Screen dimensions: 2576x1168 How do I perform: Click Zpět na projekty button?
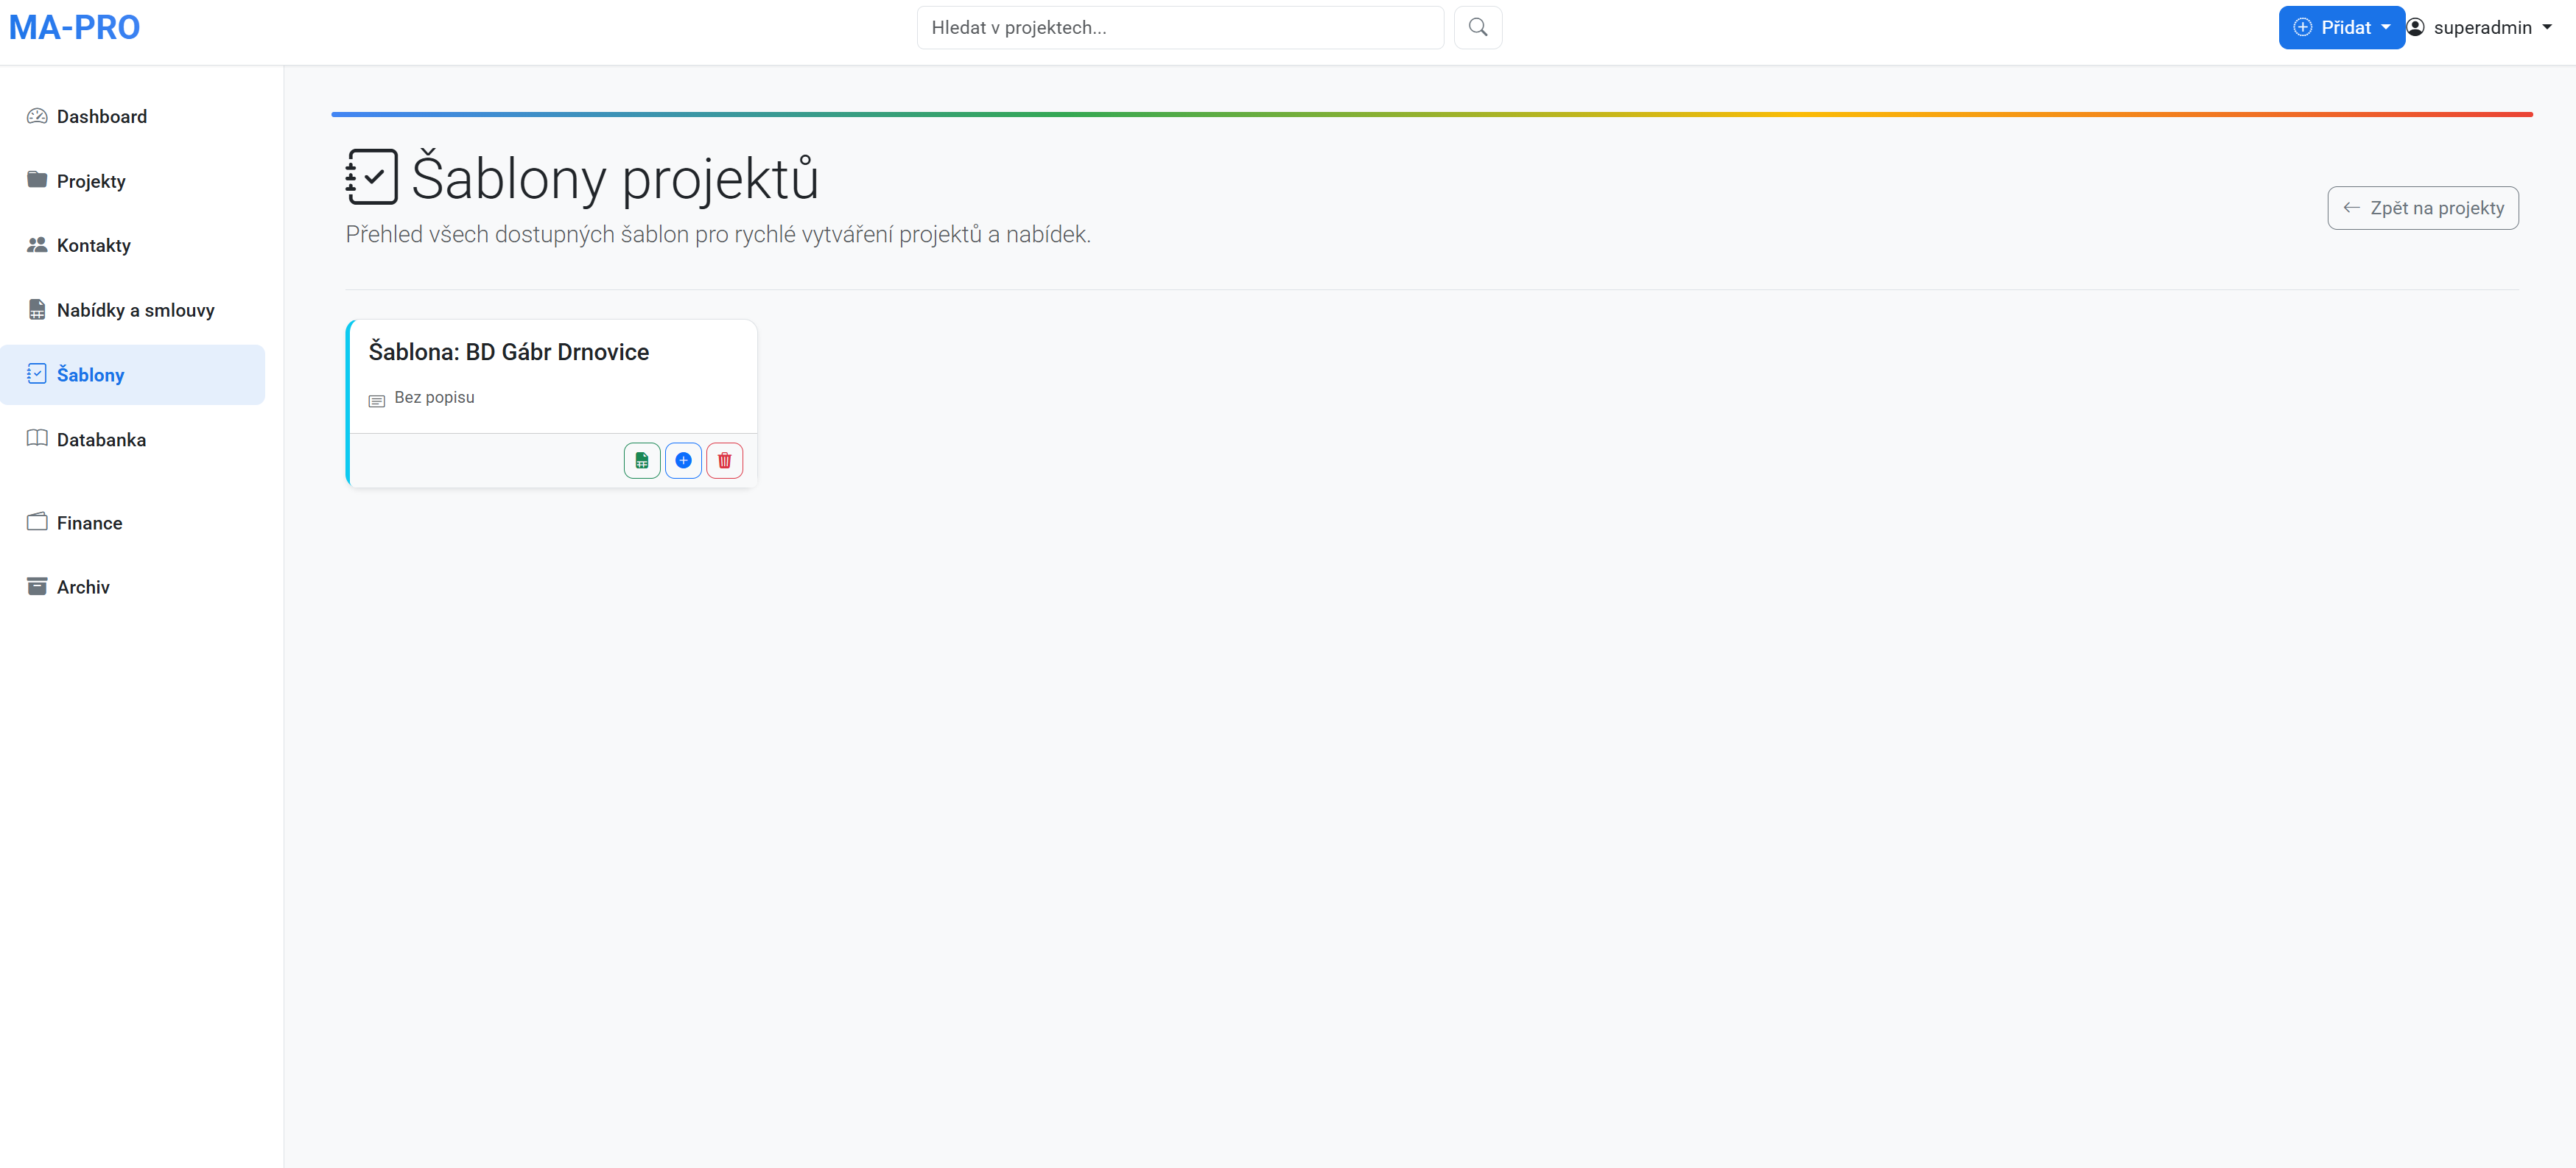2422,208
